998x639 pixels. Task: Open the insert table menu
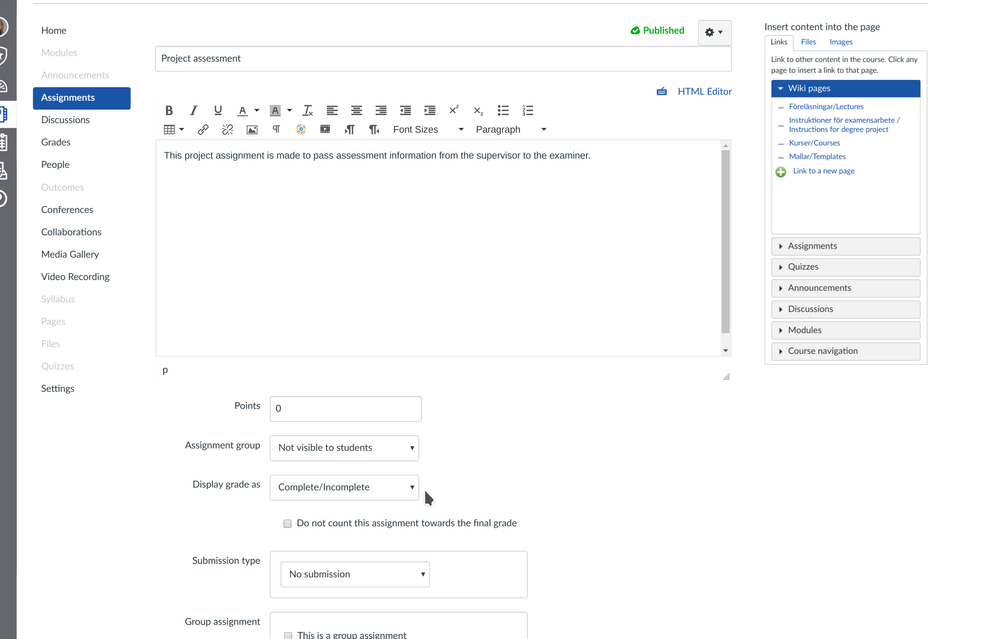coord(174,130)
